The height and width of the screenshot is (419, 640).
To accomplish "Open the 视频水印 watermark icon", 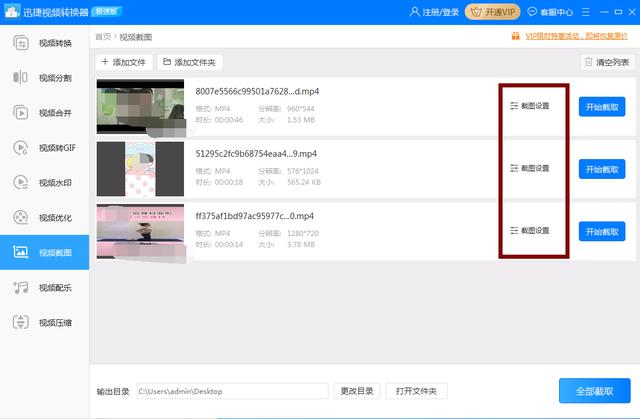I will coord(21,182).
